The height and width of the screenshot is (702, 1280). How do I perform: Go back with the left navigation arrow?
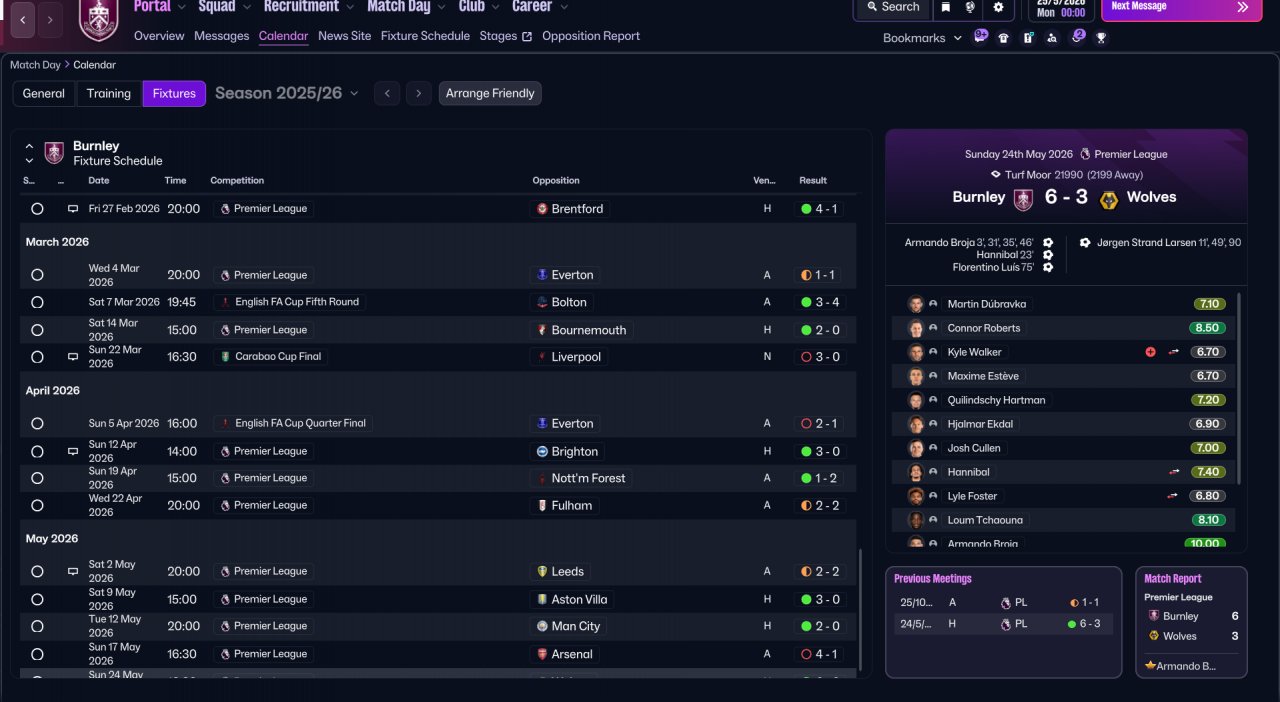(23, 19)
